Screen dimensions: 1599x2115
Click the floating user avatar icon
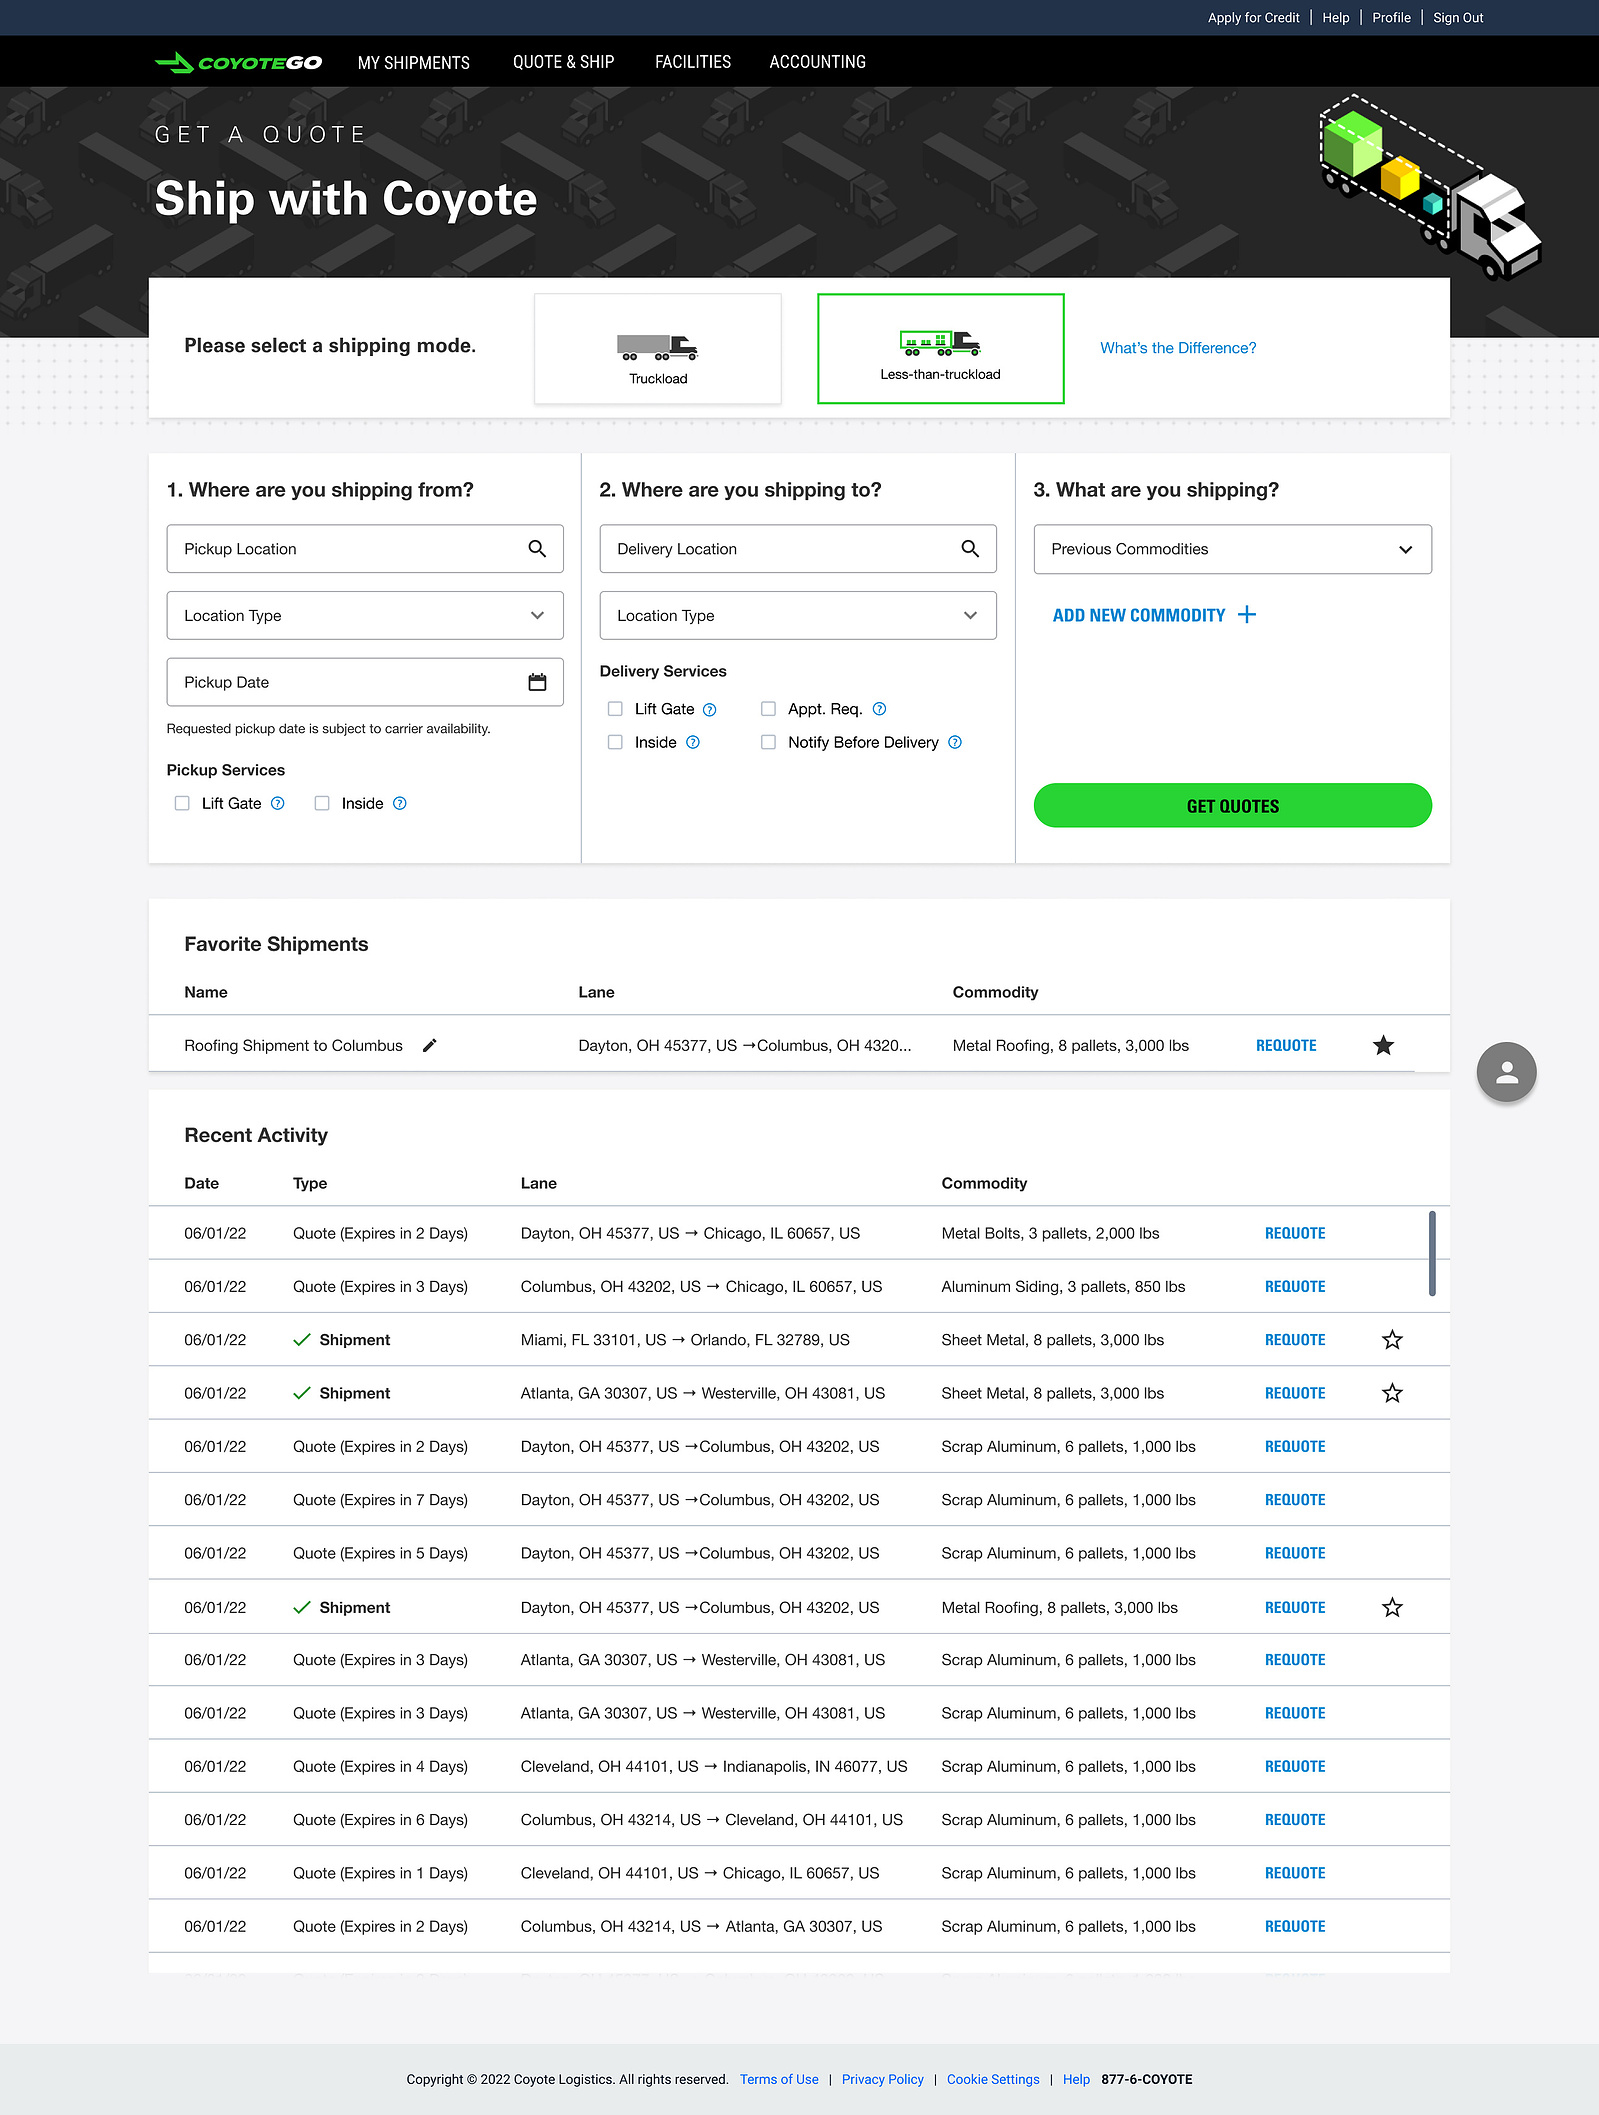[1507, 1072]
